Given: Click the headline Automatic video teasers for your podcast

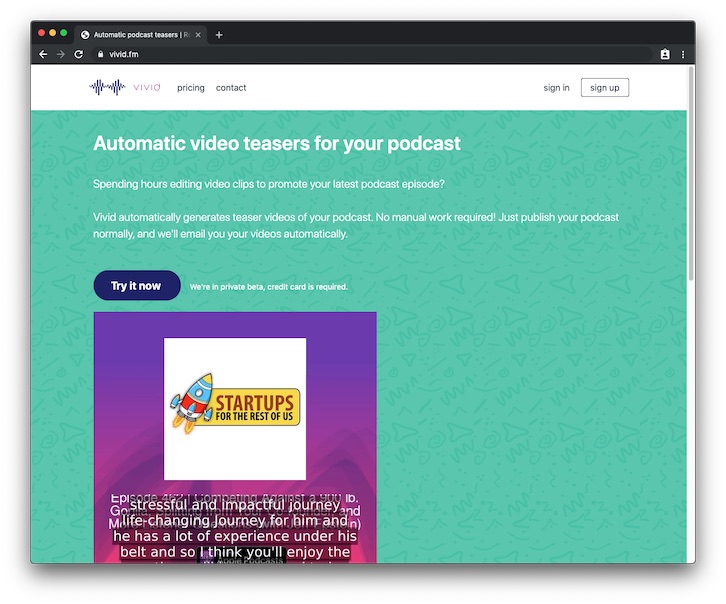Looking at the screenshot, I should pyautogui.click(x=277, y=143).
